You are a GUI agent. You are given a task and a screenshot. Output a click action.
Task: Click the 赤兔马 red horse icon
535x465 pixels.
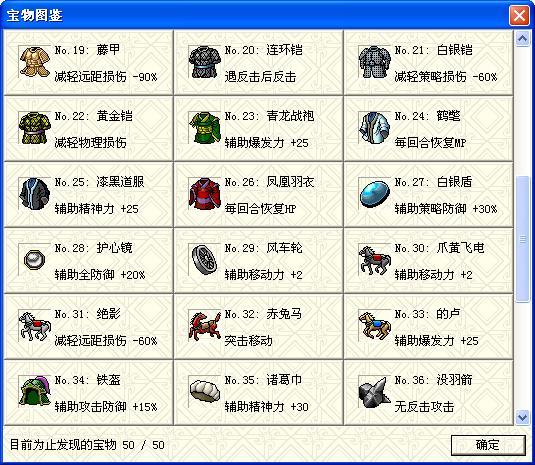point(205,325)
